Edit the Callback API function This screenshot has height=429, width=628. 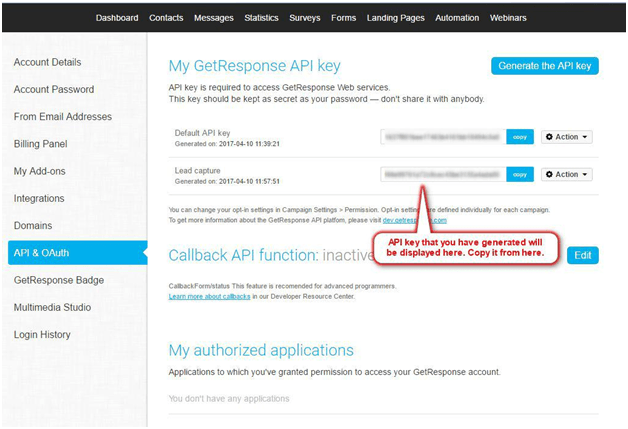[583, 256]
